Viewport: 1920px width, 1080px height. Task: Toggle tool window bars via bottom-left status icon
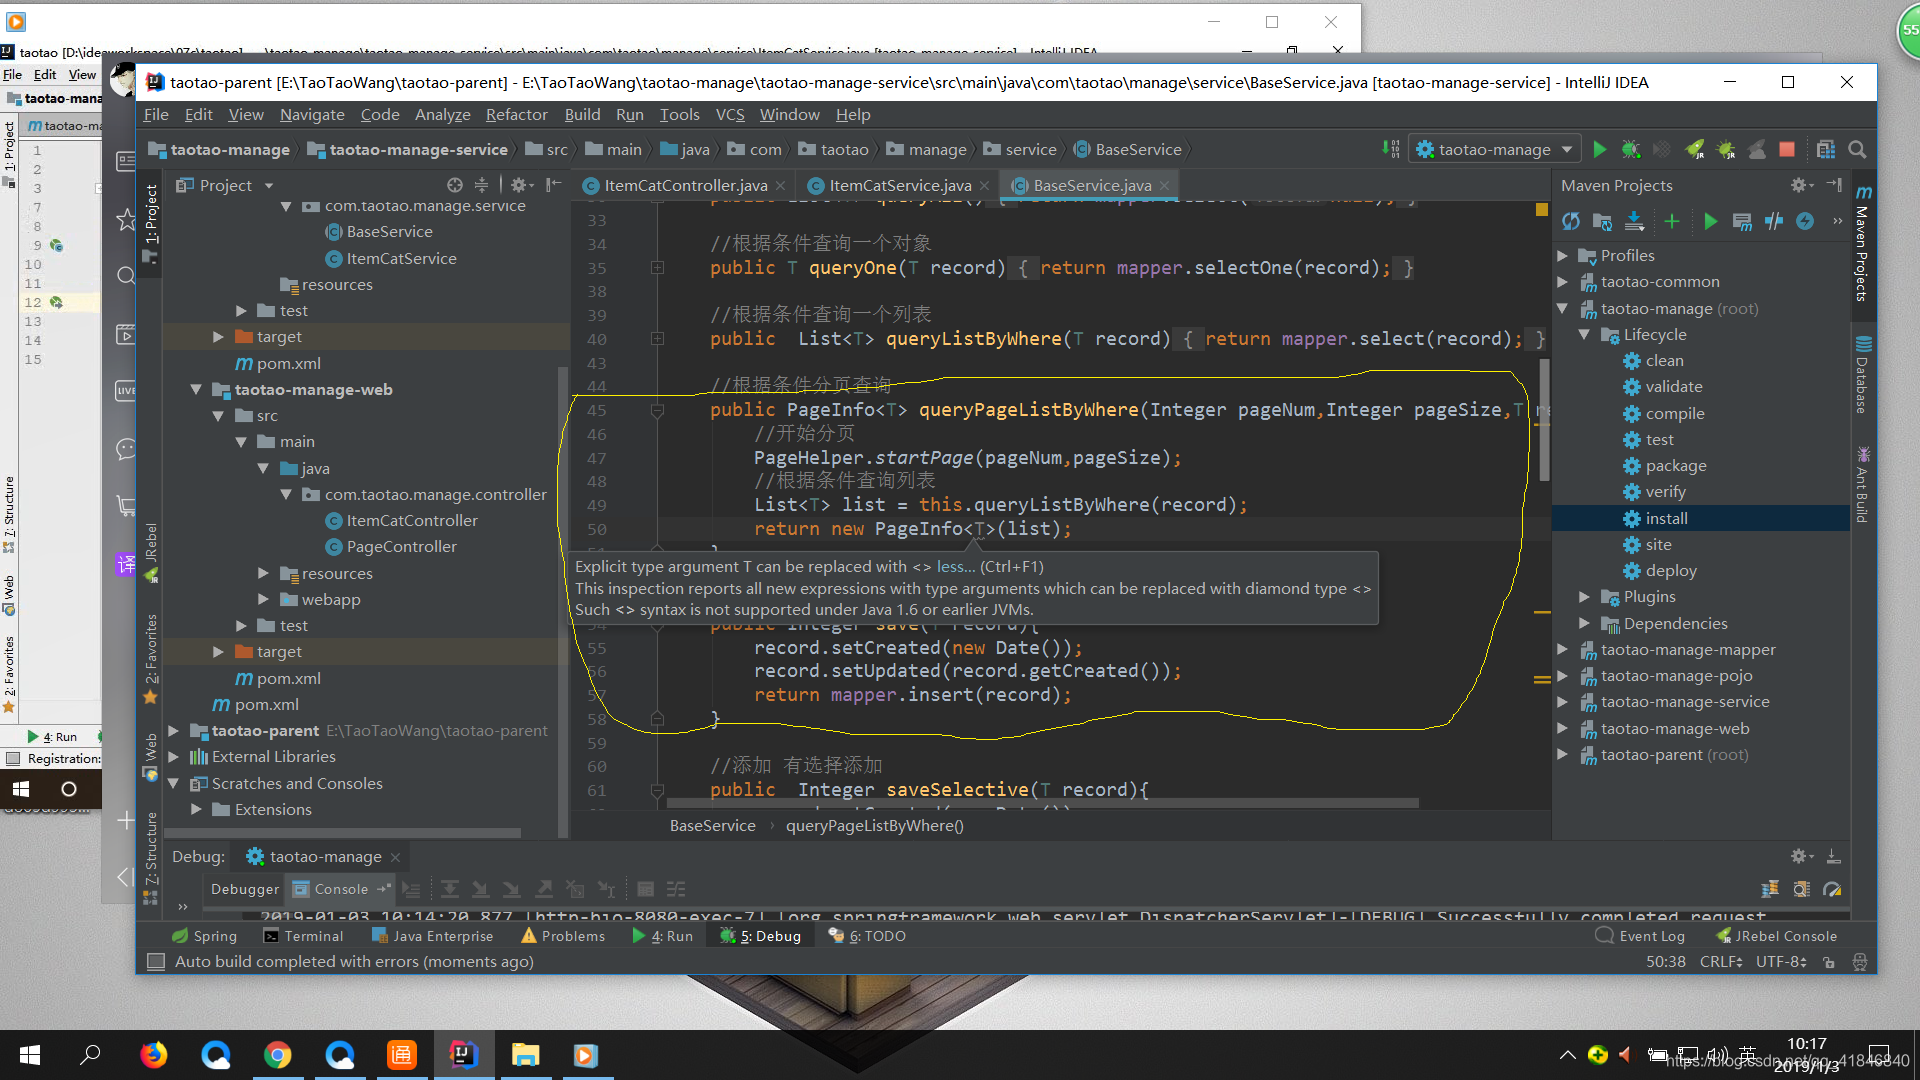[156, 962]
